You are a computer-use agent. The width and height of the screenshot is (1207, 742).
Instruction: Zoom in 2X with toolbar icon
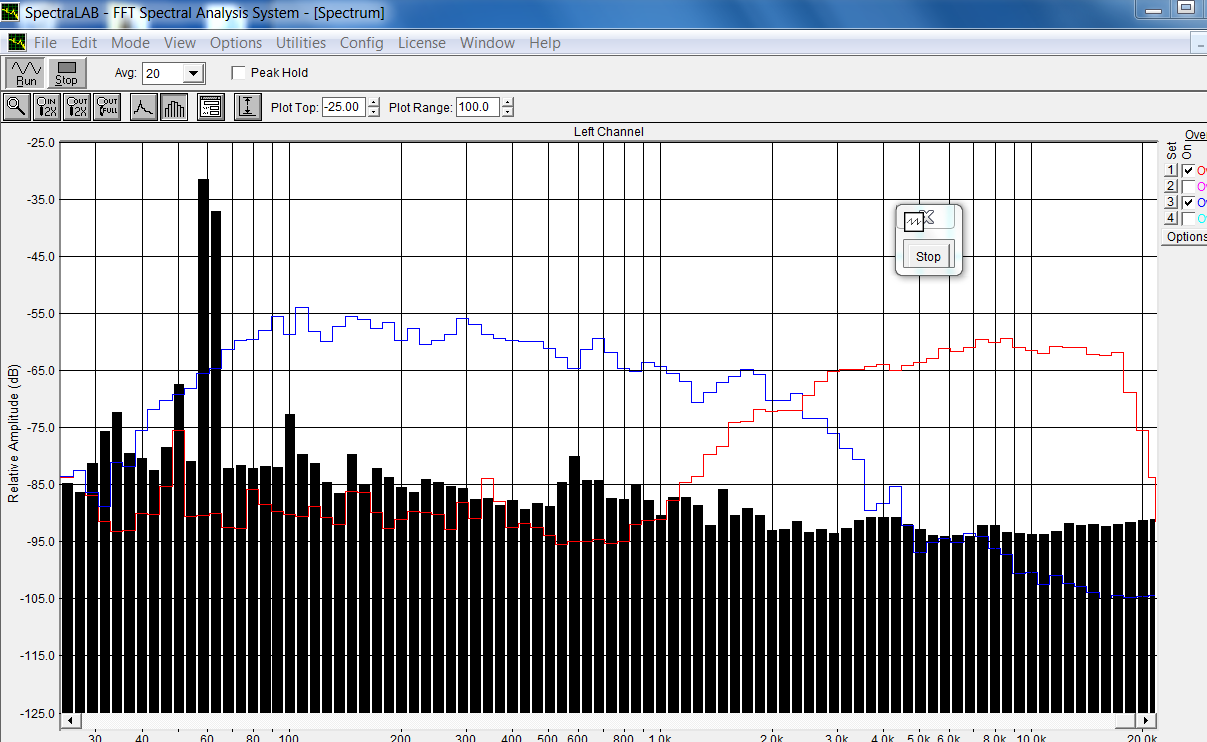(47, 107)
